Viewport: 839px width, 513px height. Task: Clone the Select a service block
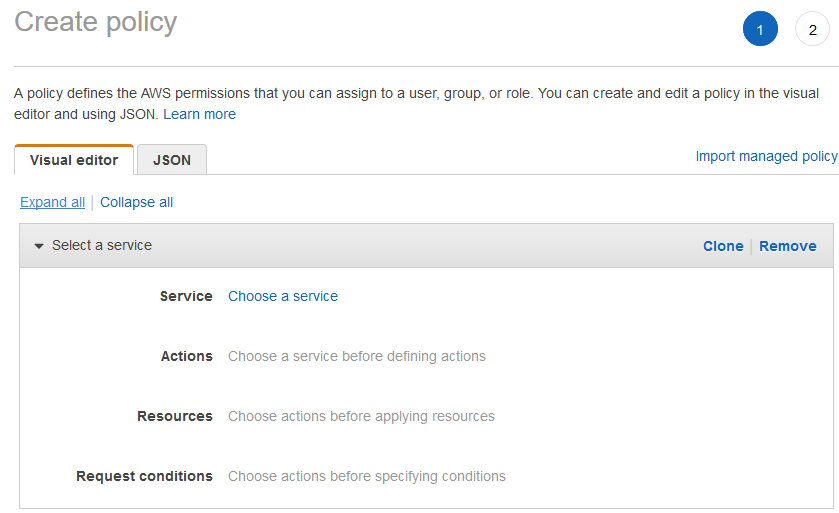723,246
